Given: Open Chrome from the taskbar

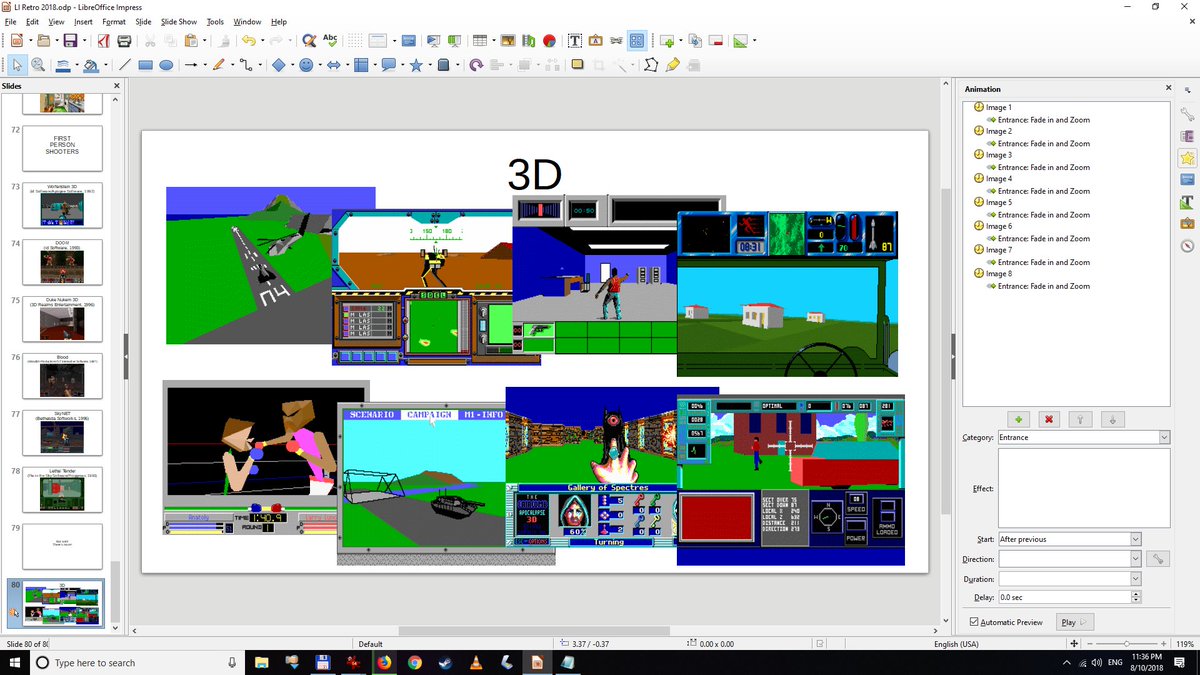Looking at the screenshot, I should click(x=415, y=662).
